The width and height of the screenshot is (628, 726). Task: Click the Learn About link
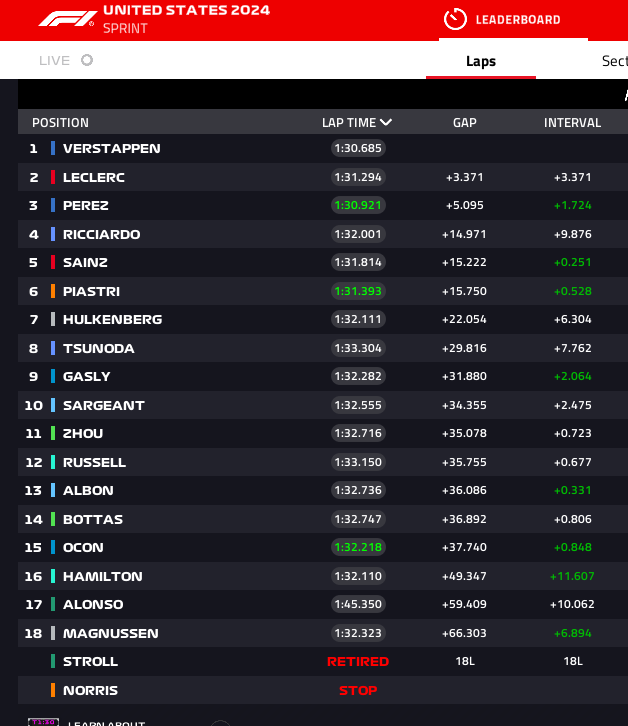[105, 721]
